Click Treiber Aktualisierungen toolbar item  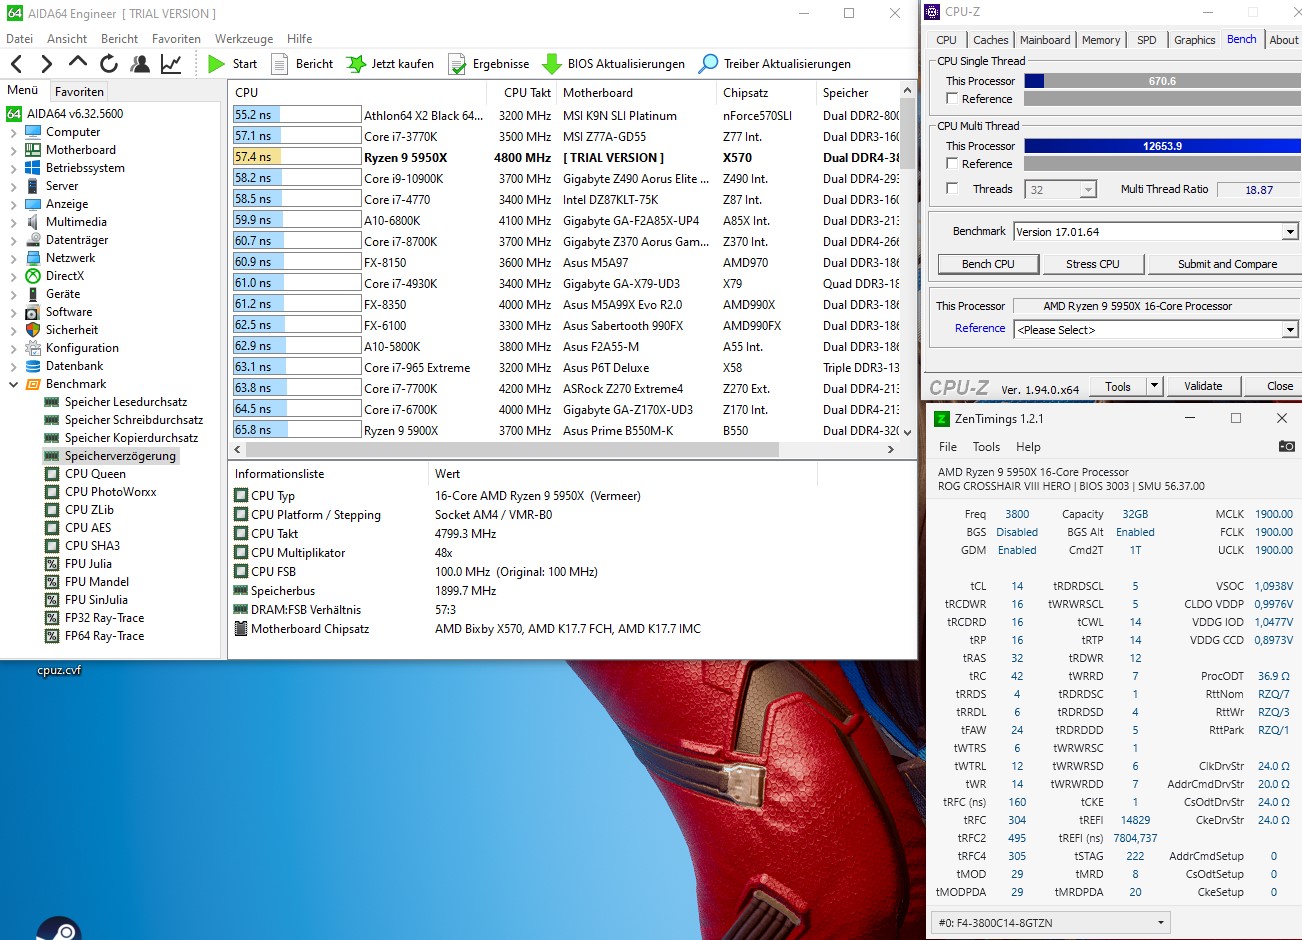pos(775,64)
